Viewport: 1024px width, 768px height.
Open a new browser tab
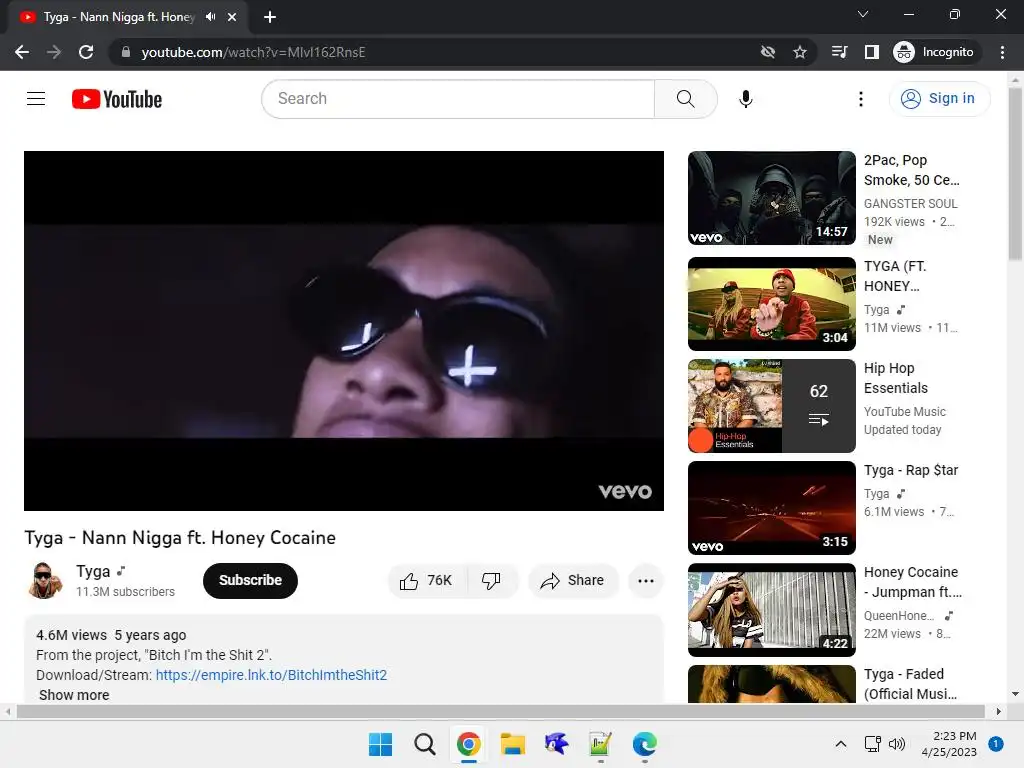(270, 17)
